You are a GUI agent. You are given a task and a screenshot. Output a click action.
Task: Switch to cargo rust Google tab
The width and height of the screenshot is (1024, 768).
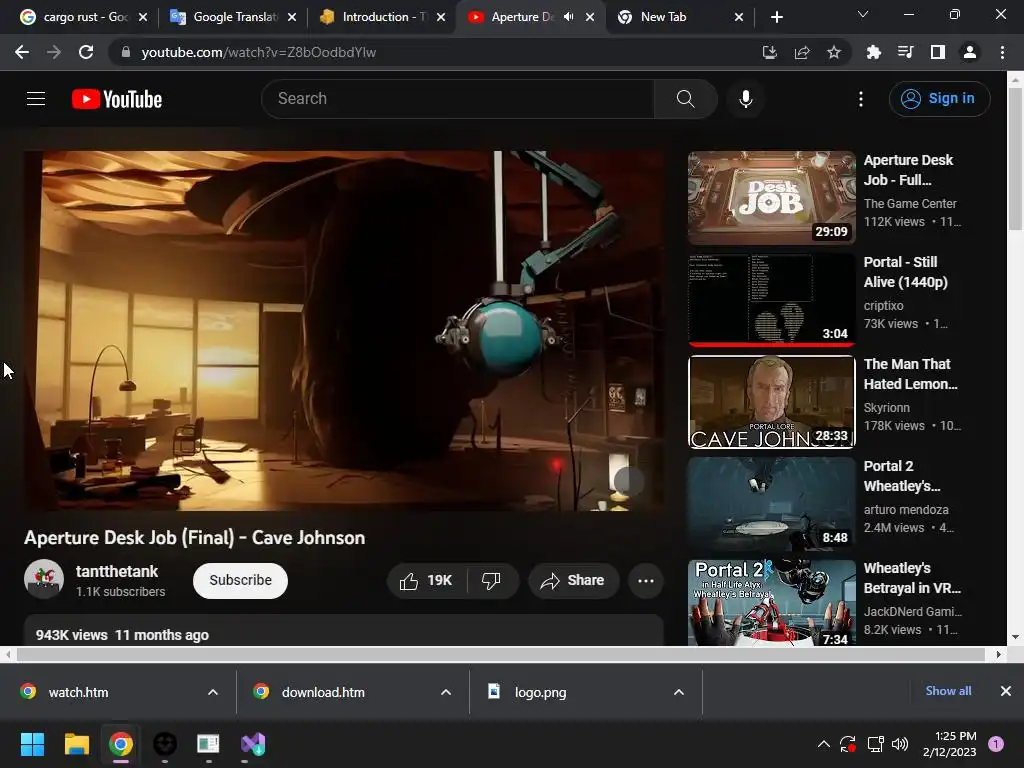pyautogui.click(x=75, y=17)
